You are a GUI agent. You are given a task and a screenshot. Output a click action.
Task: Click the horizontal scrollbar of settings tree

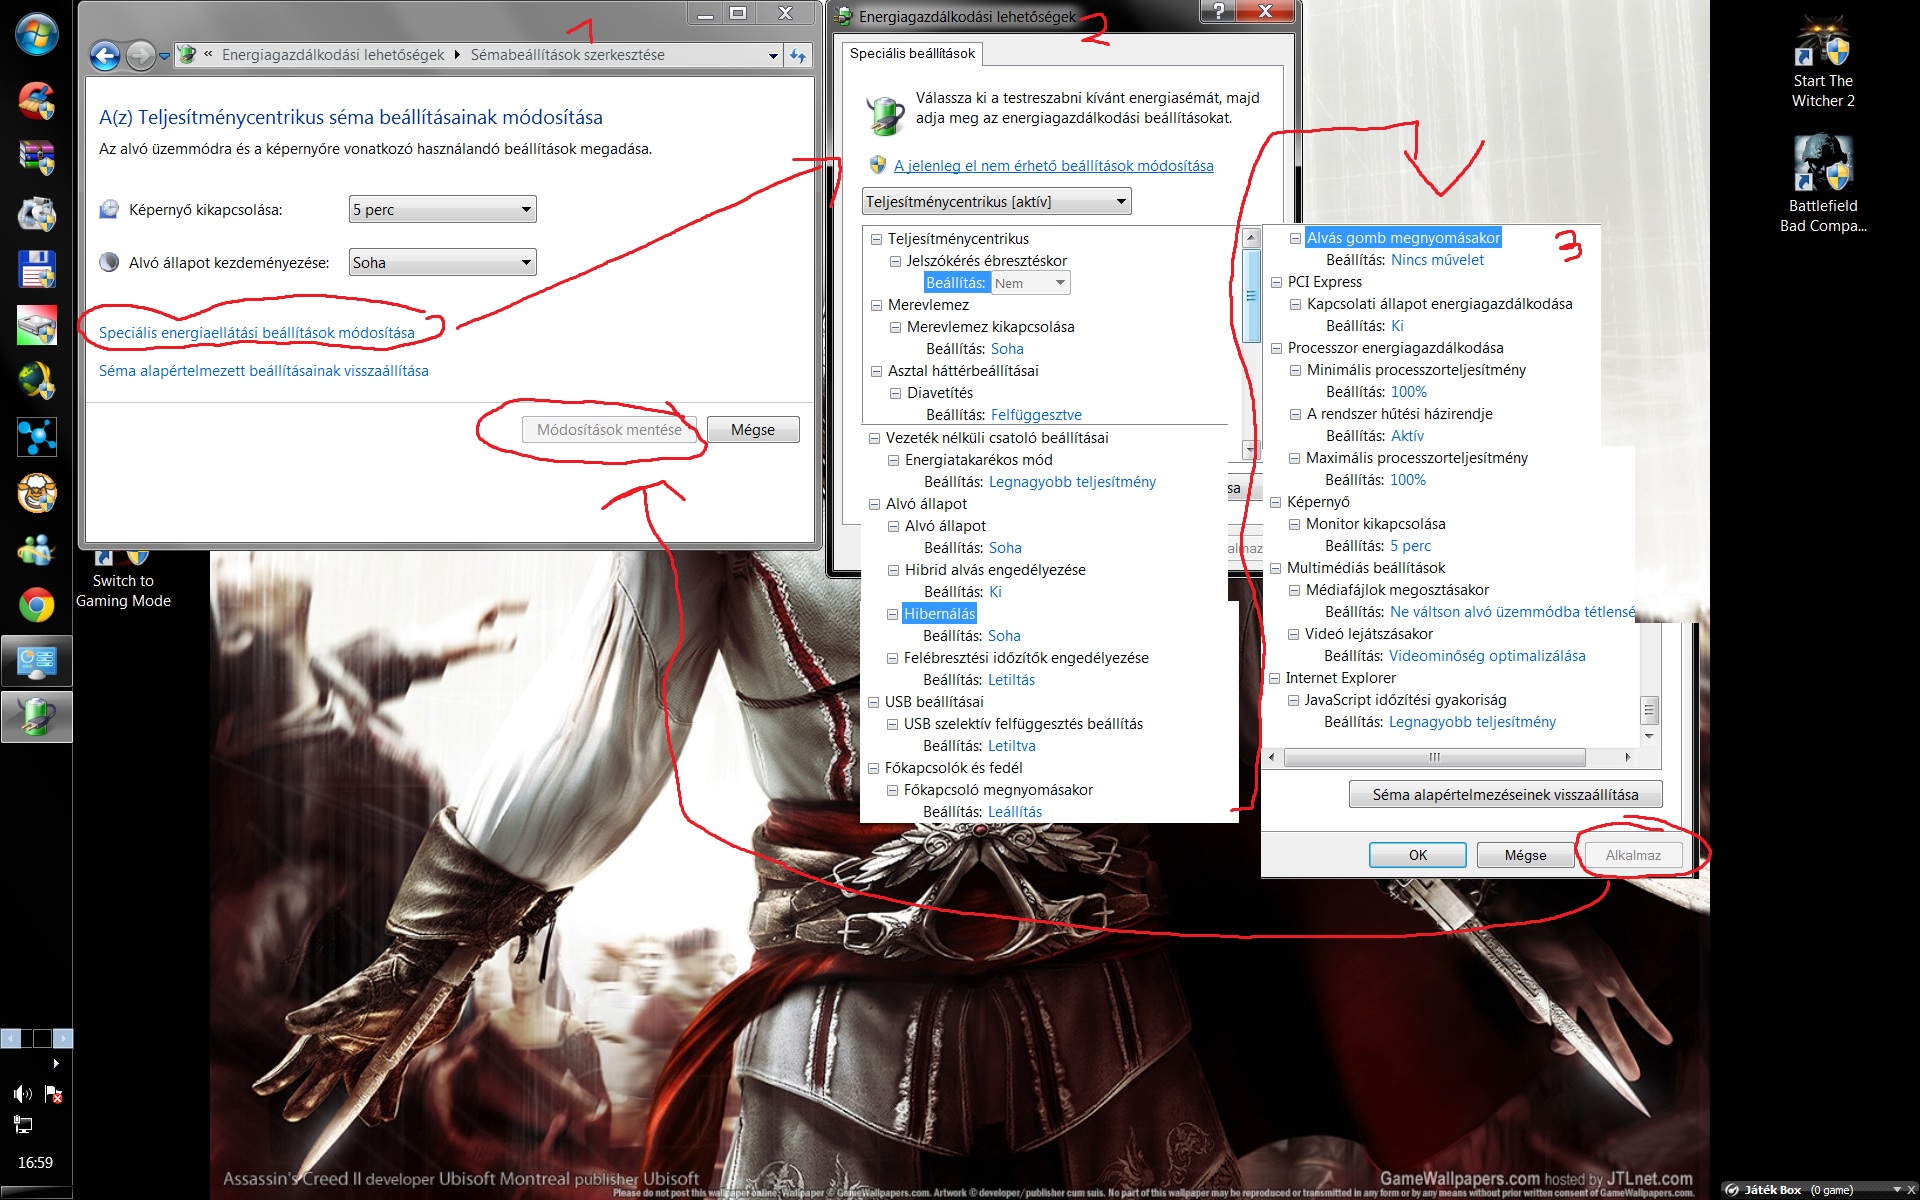[x=1435, y=758]
